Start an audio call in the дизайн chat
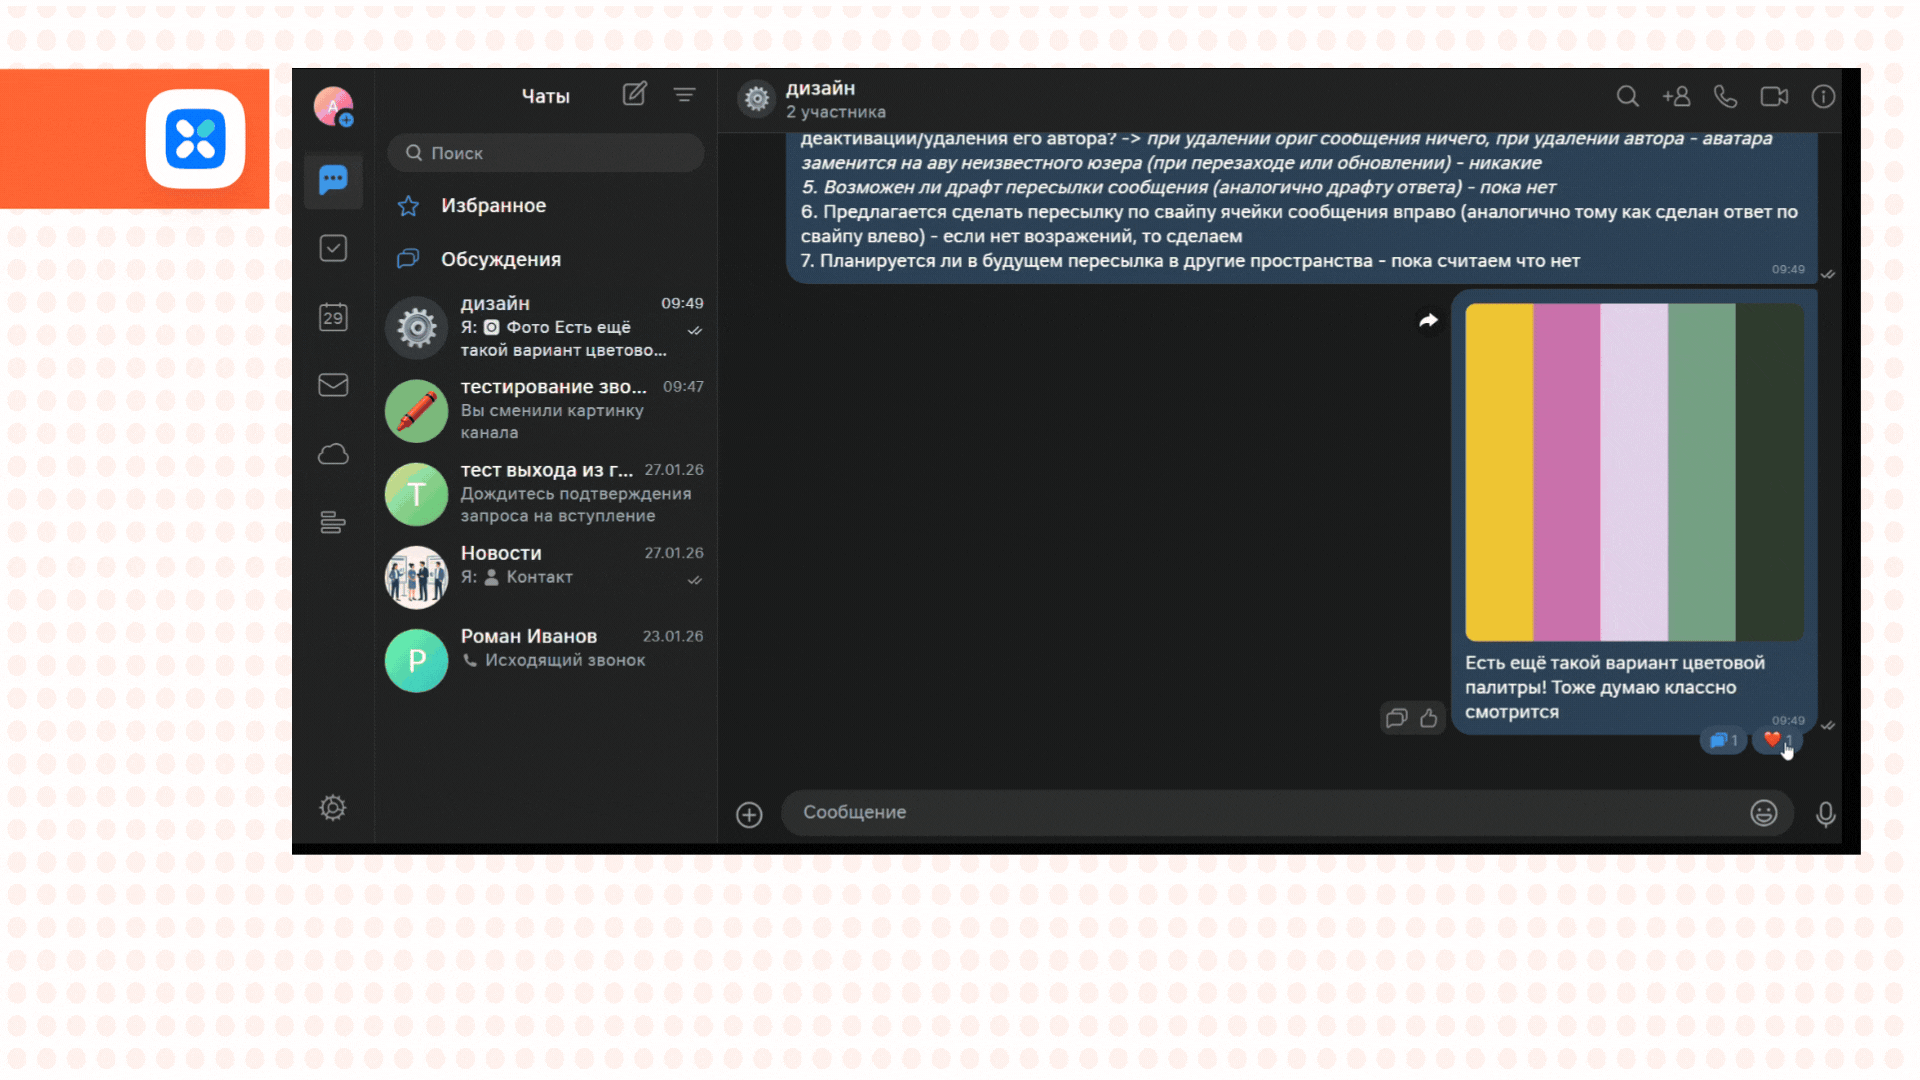The width and height of the screenshot is (1920, 1080). pyautogui.click(x=1725, y=97)
